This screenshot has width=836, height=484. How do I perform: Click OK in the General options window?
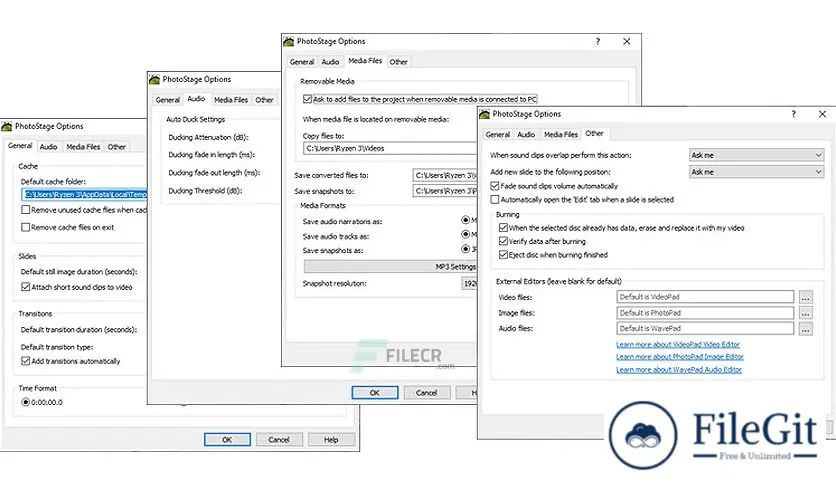pos(227,440)
